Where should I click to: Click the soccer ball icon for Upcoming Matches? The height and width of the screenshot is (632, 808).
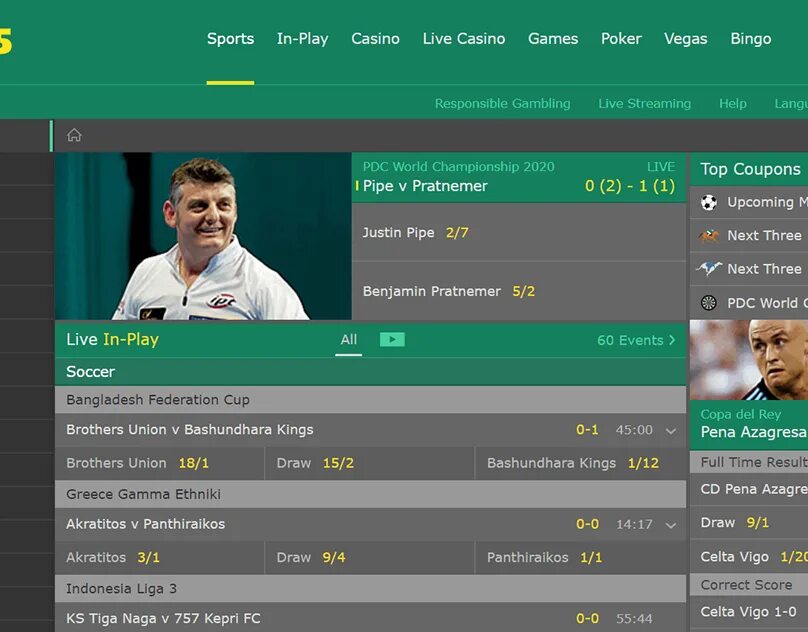(709, 202)
